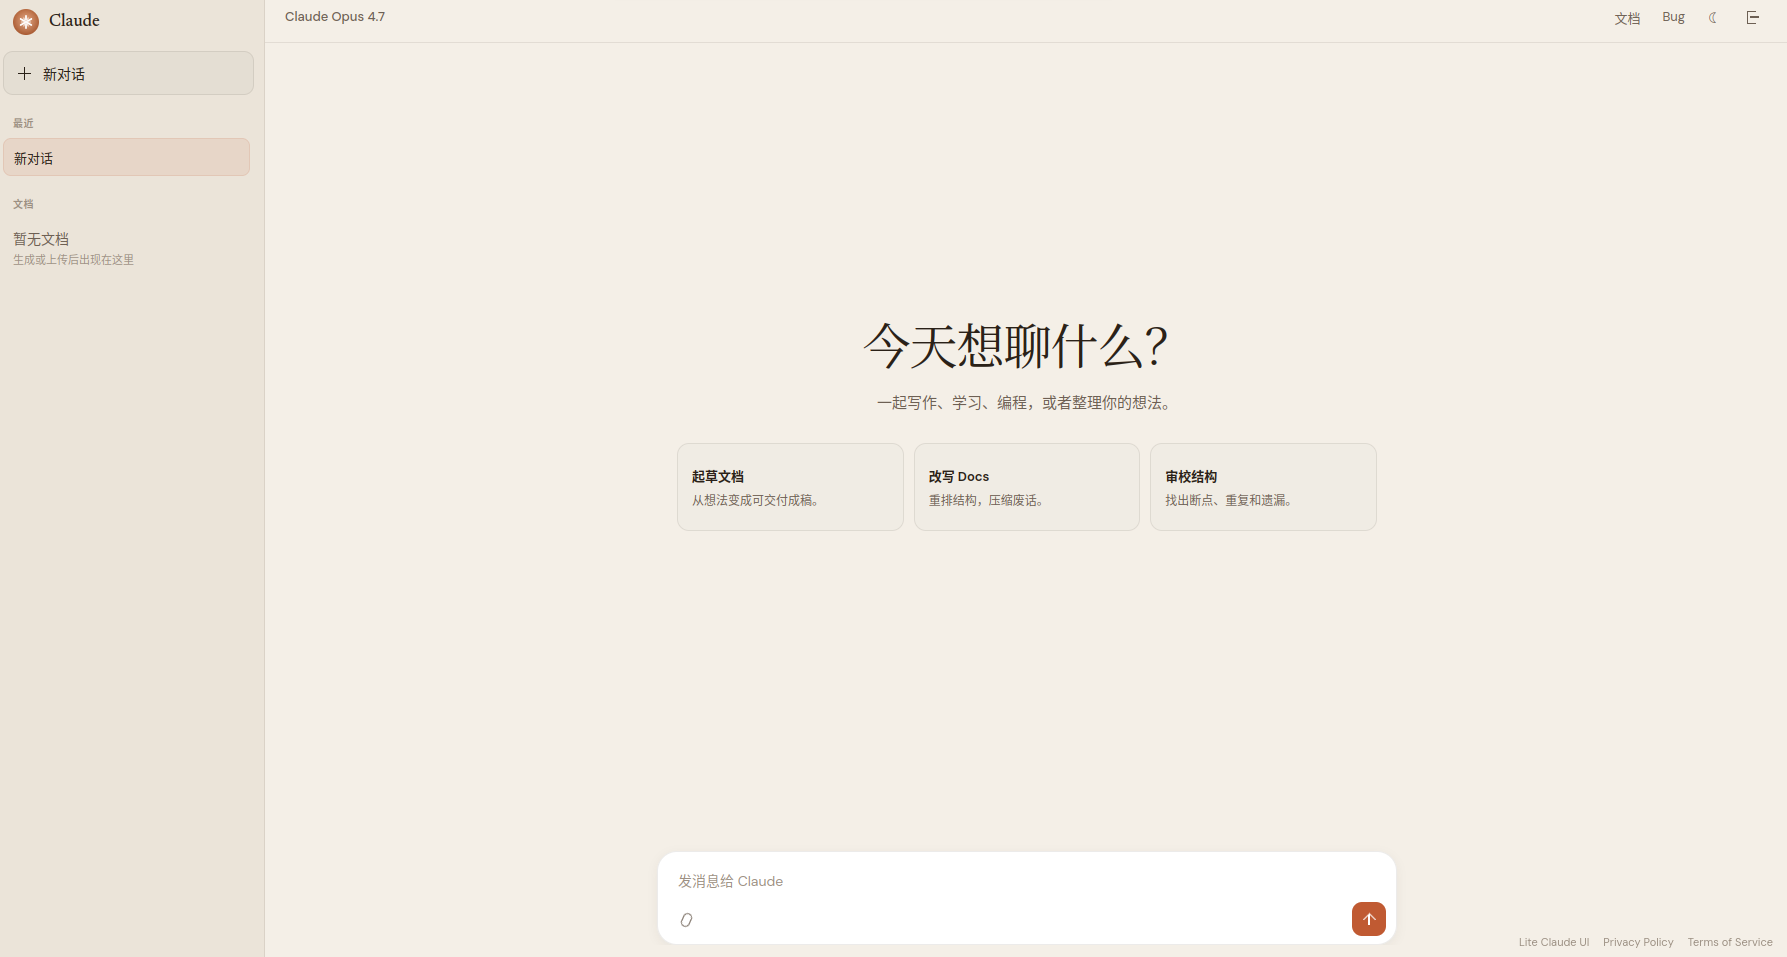Image resolution: width=1787 pixels, height=957 pixels.
Task: Open the recent 新对话 conversation
Action: click(x=127, y=157)
